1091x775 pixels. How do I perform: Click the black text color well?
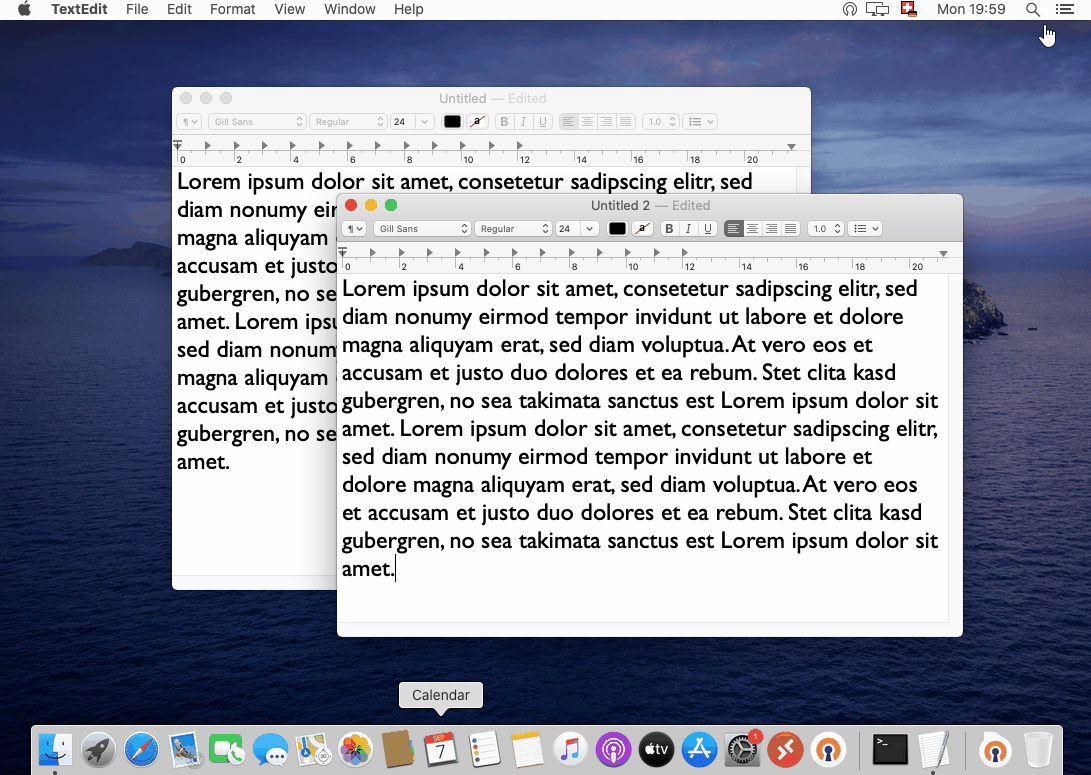(616, 228)
